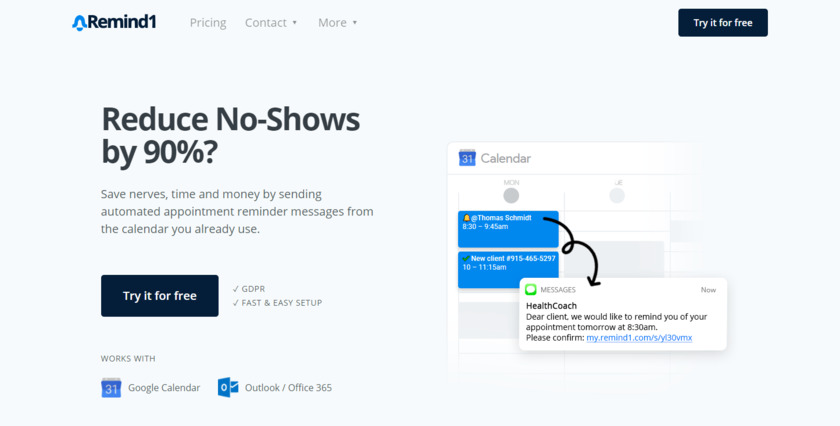The width and height of the screenshot is (840, 426).
Task: Click the green checkmark on the New client event
Action: click(466, 258)
